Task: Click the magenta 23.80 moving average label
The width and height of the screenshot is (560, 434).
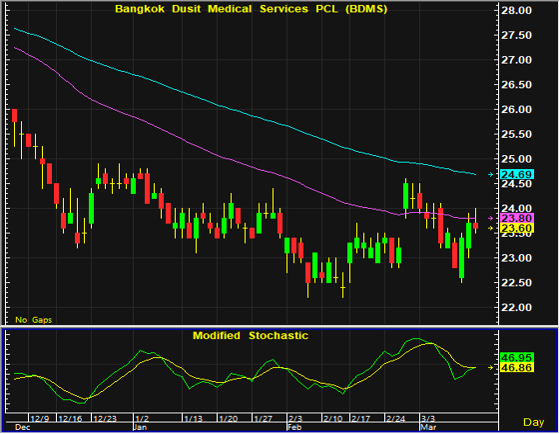Action: click(517, 218)
